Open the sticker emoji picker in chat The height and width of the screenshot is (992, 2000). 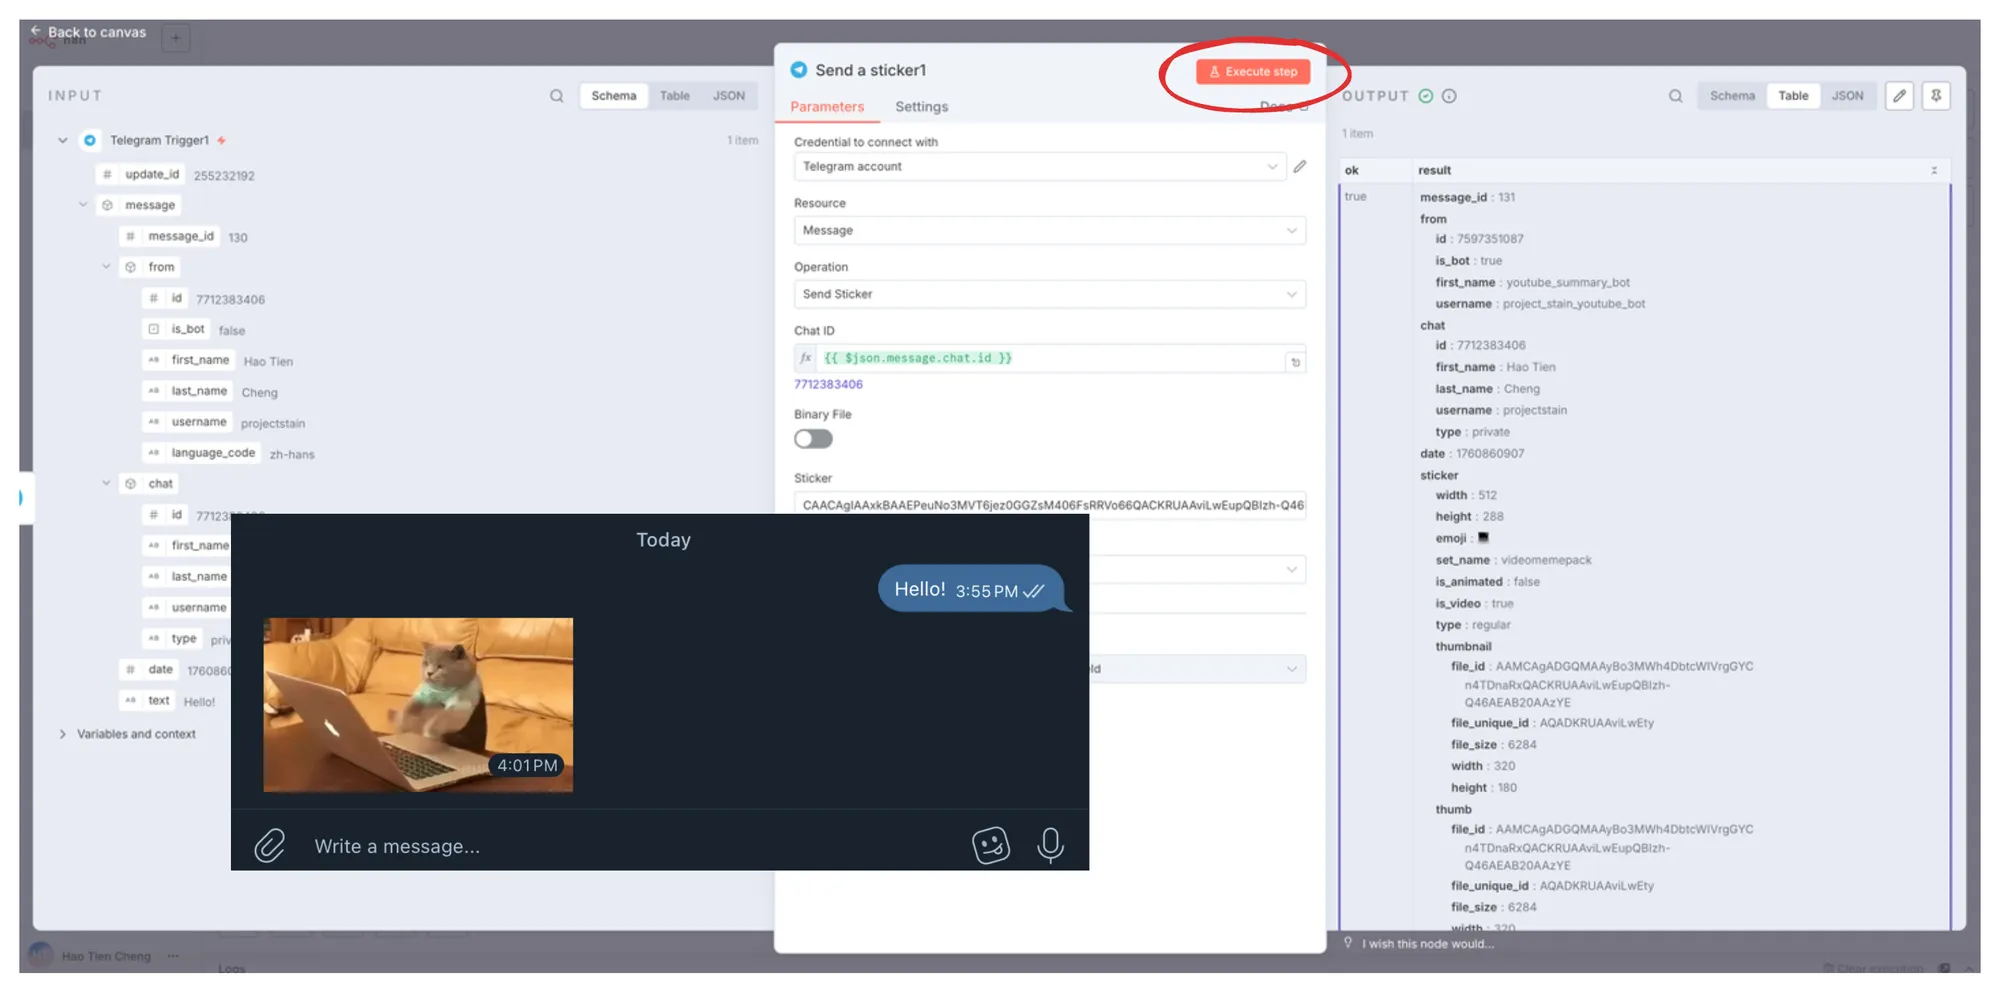tap(990, 846)
